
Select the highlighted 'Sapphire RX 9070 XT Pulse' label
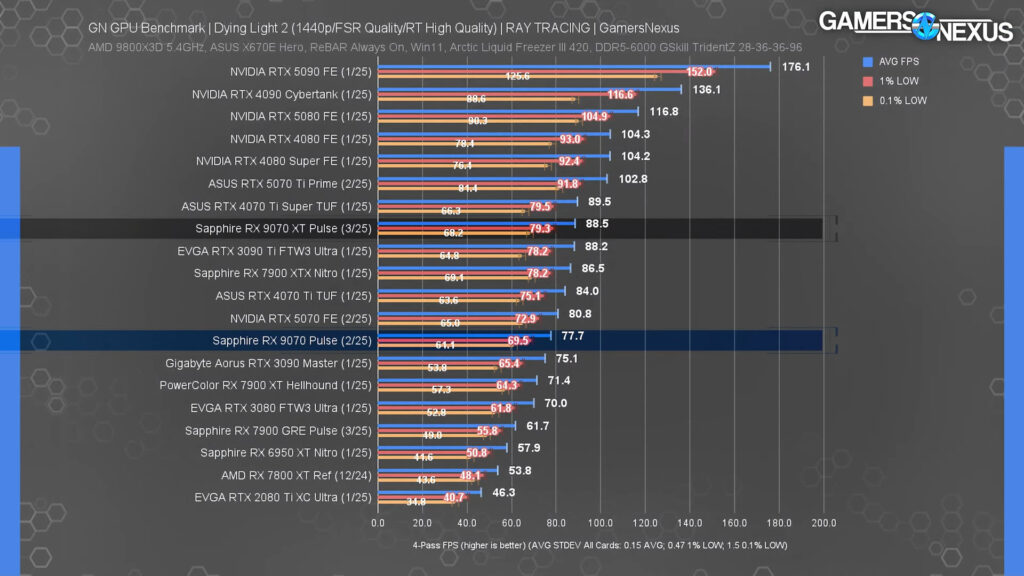coord(266,229)
